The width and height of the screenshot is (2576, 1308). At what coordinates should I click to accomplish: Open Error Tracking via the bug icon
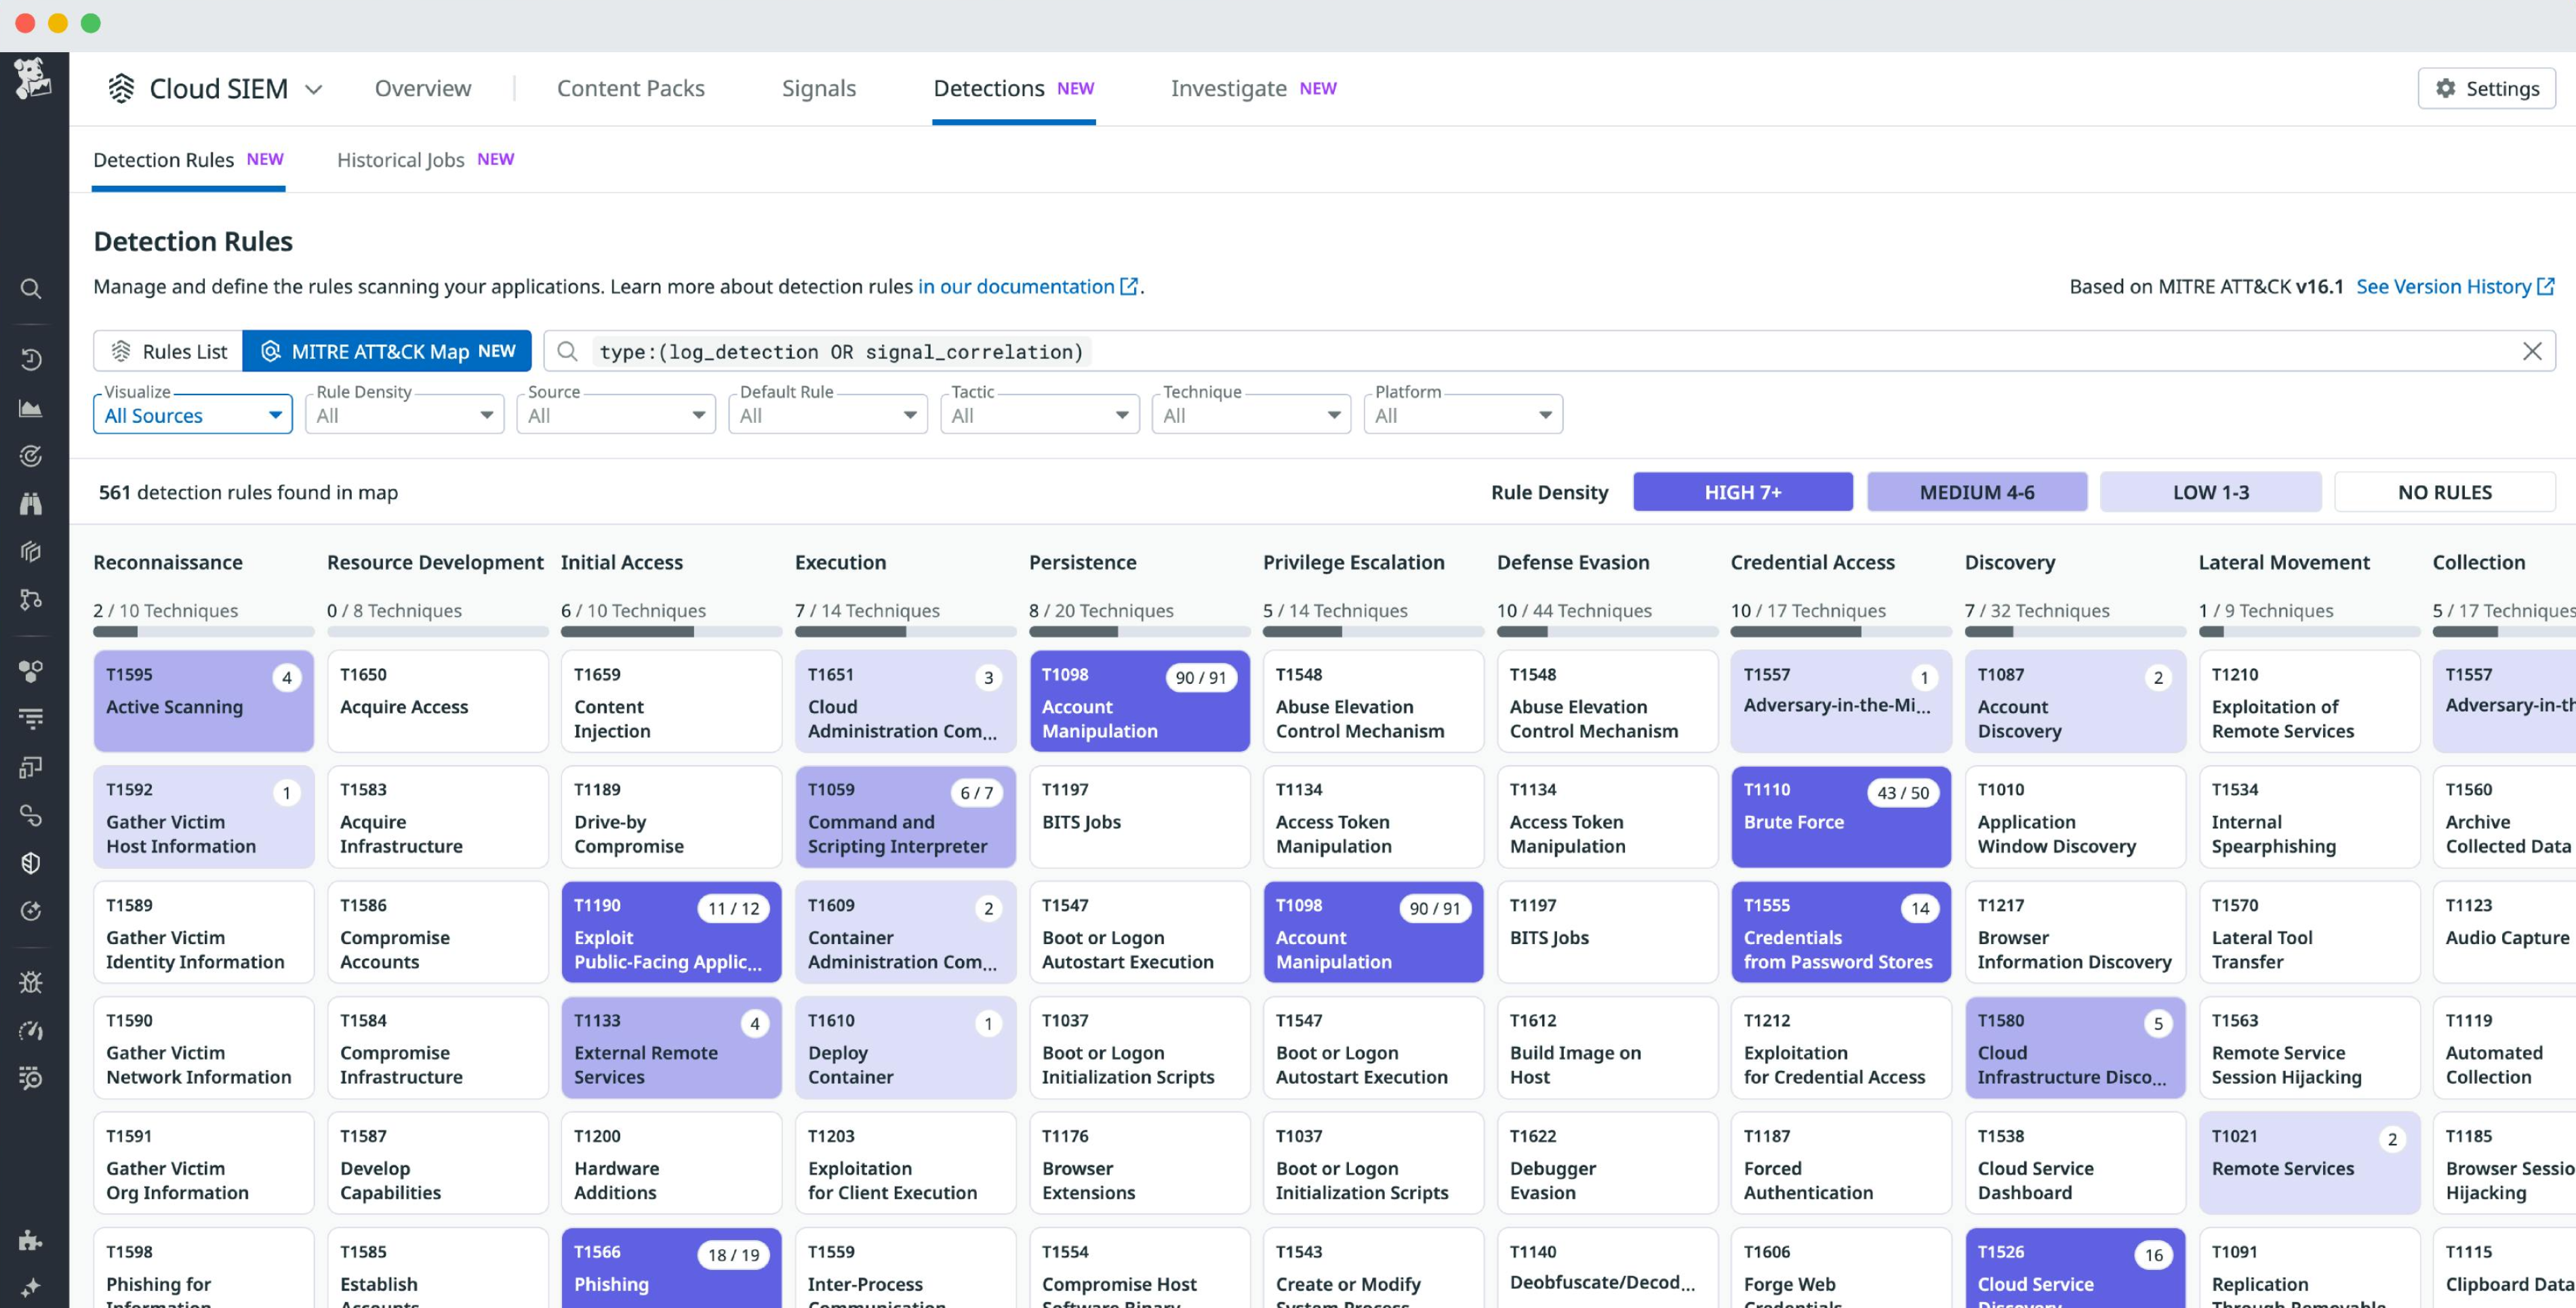tap(31, 981)
